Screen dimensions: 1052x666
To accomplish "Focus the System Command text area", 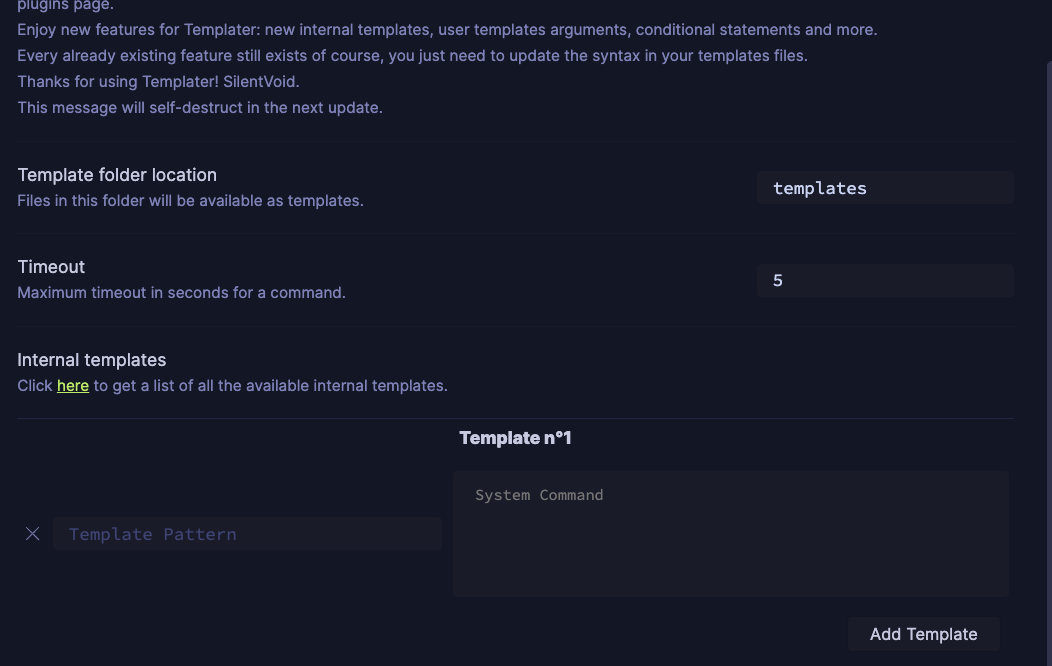I will click(731, 533).
